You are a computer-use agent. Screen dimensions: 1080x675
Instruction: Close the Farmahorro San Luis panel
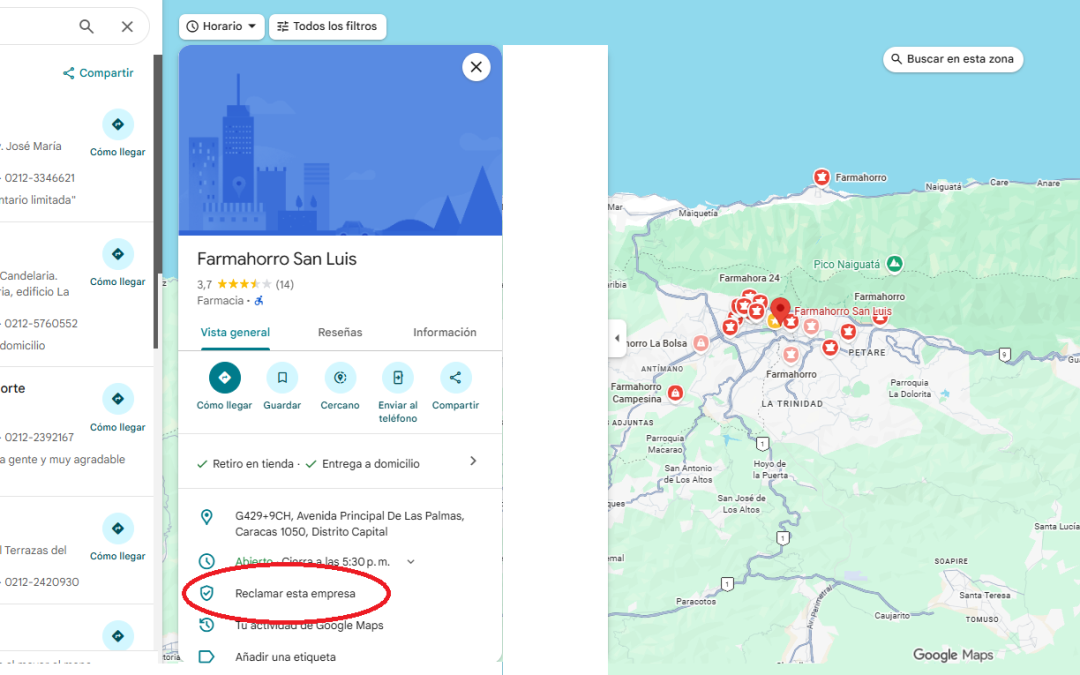tap(476, 67)
